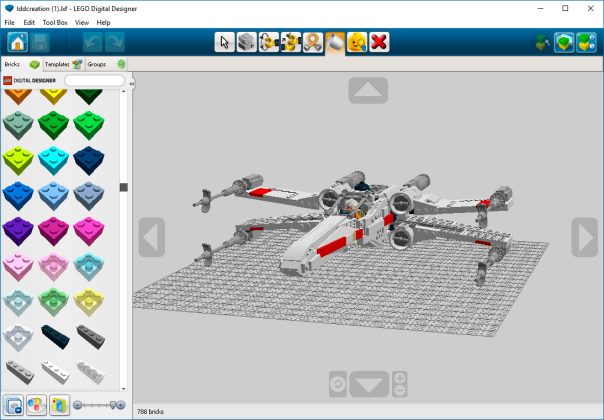Open the View menu
The image size is (604, 420).
pos(82,22)
